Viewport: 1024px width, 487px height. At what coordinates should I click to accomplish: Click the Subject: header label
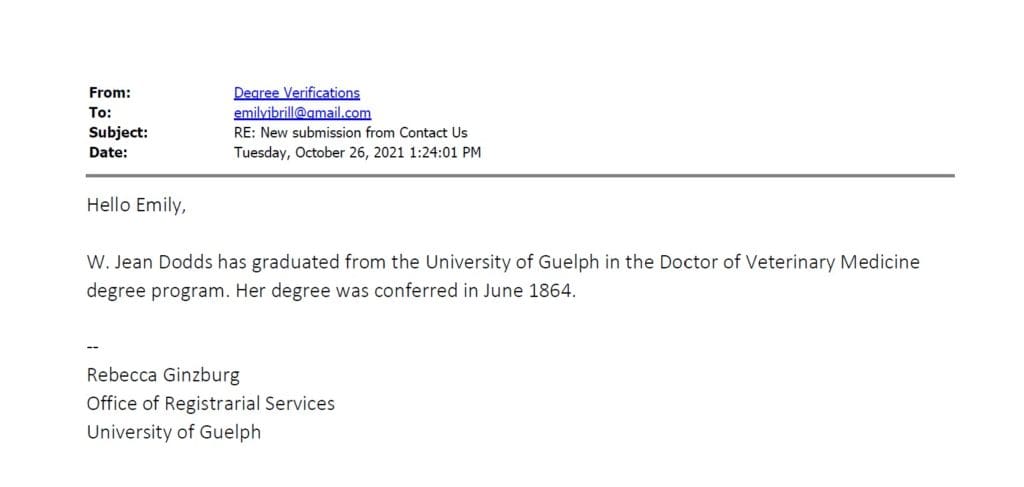tap(118, 133)
